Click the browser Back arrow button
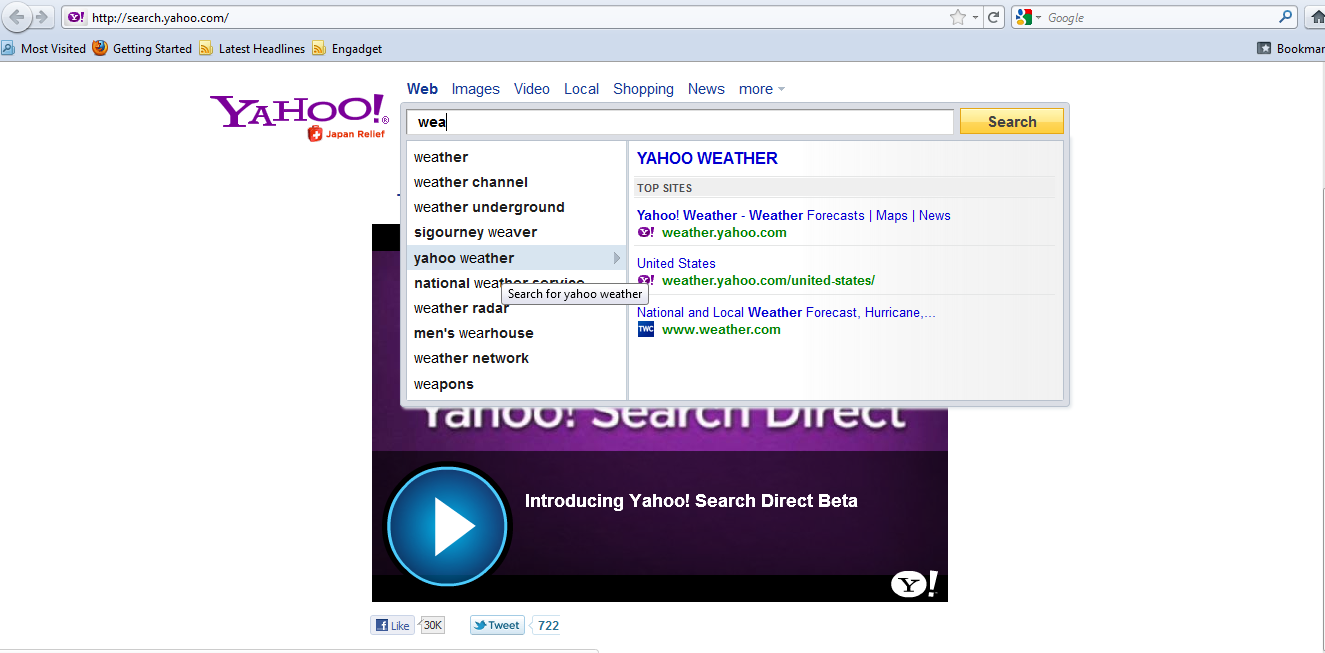The width and height of the screenshot is (1325, 653). [17, 17]
